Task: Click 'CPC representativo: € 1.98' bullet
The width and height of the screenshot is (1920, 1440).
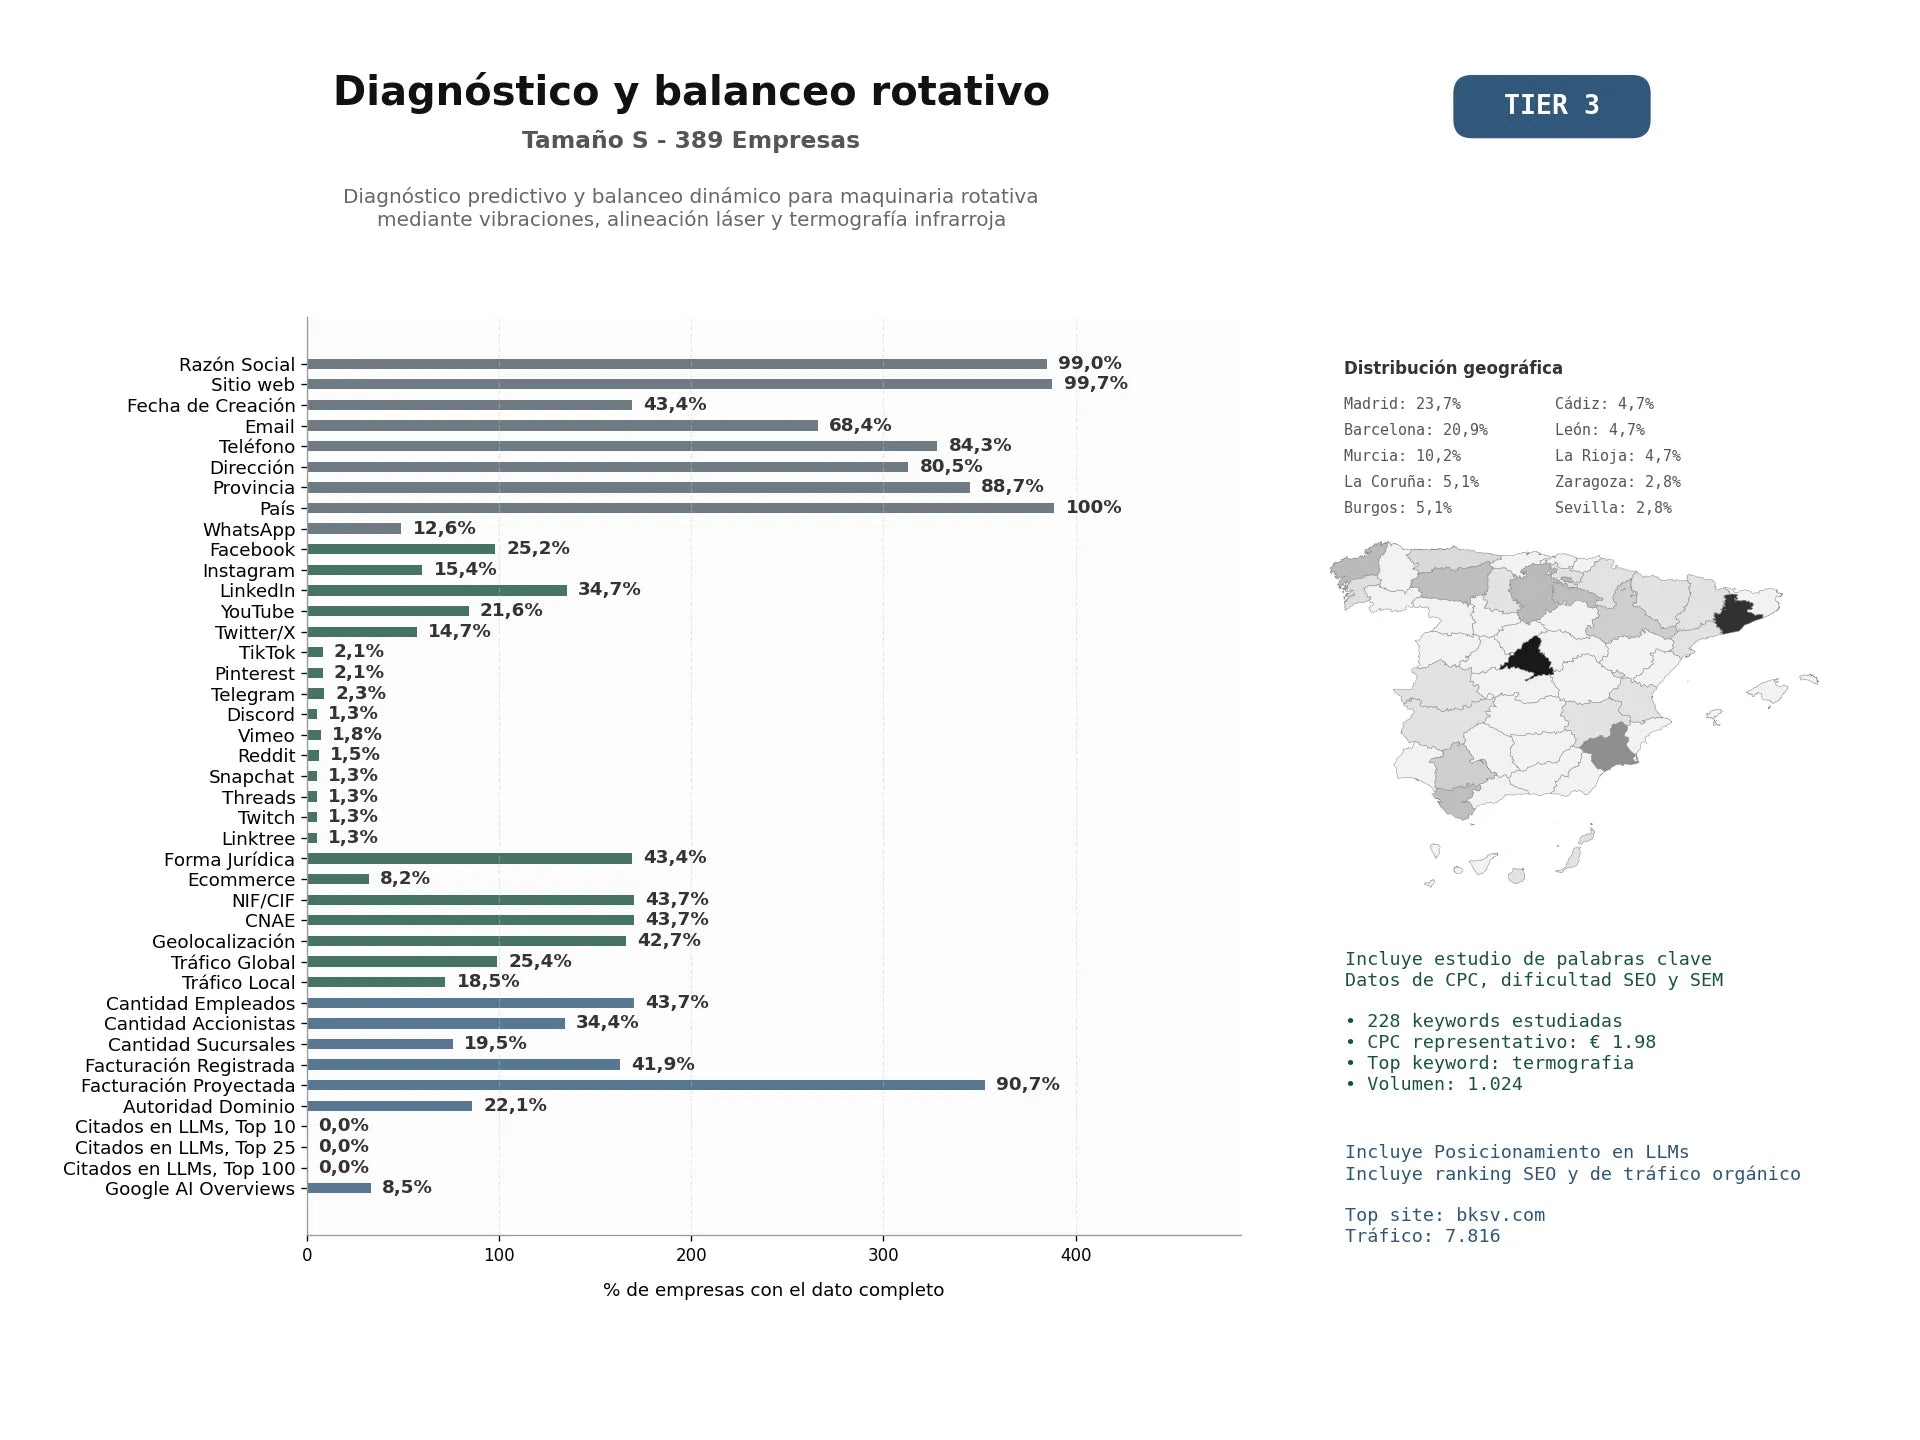Action: 1500,1042
